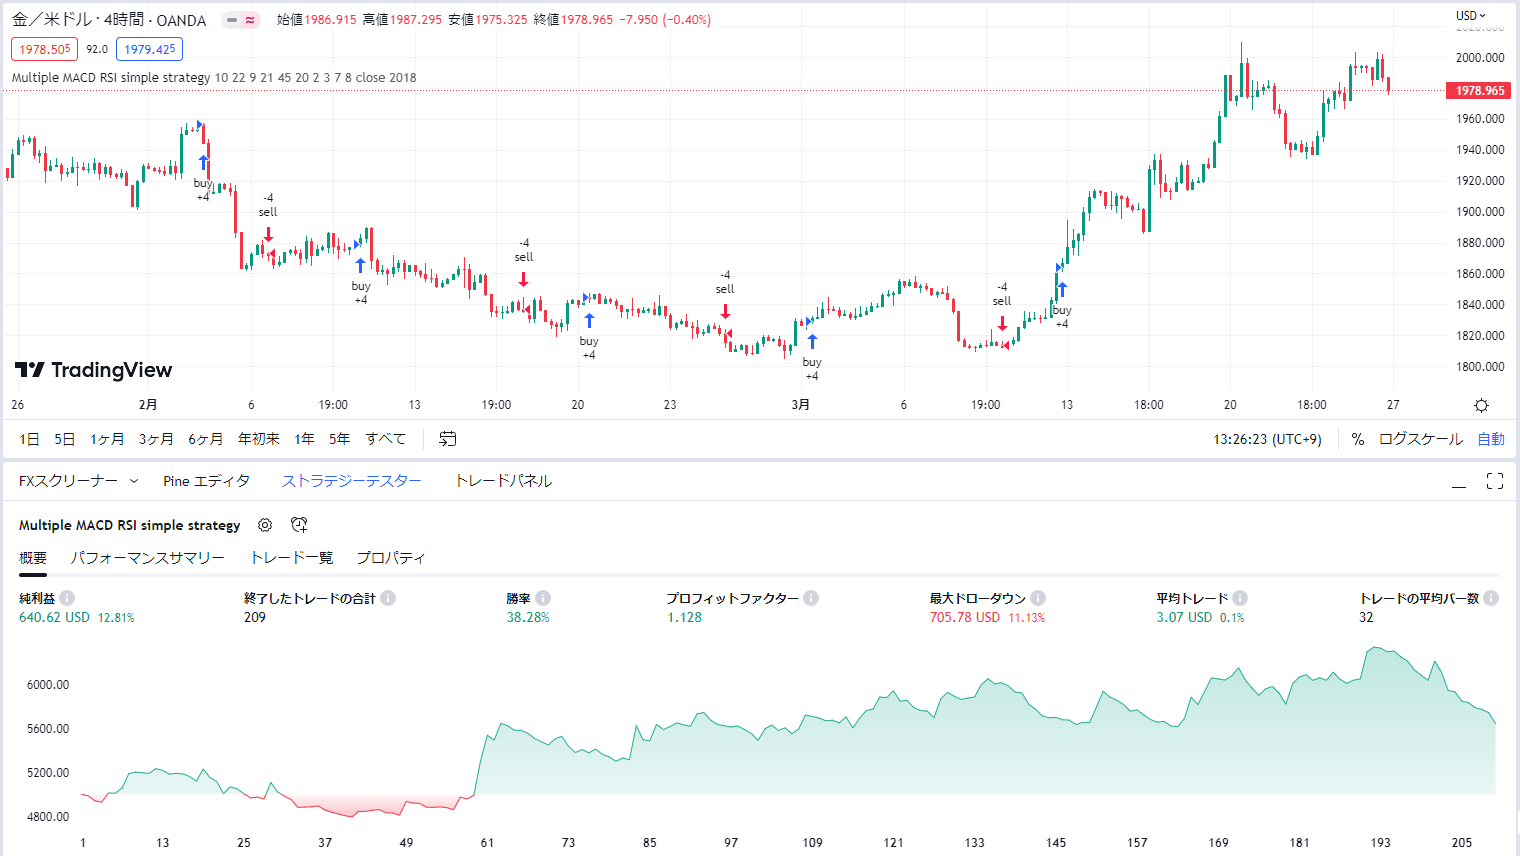Open プロパティ tab
The height and width of the screenshot is (856, 1520).
click(391, 558)
